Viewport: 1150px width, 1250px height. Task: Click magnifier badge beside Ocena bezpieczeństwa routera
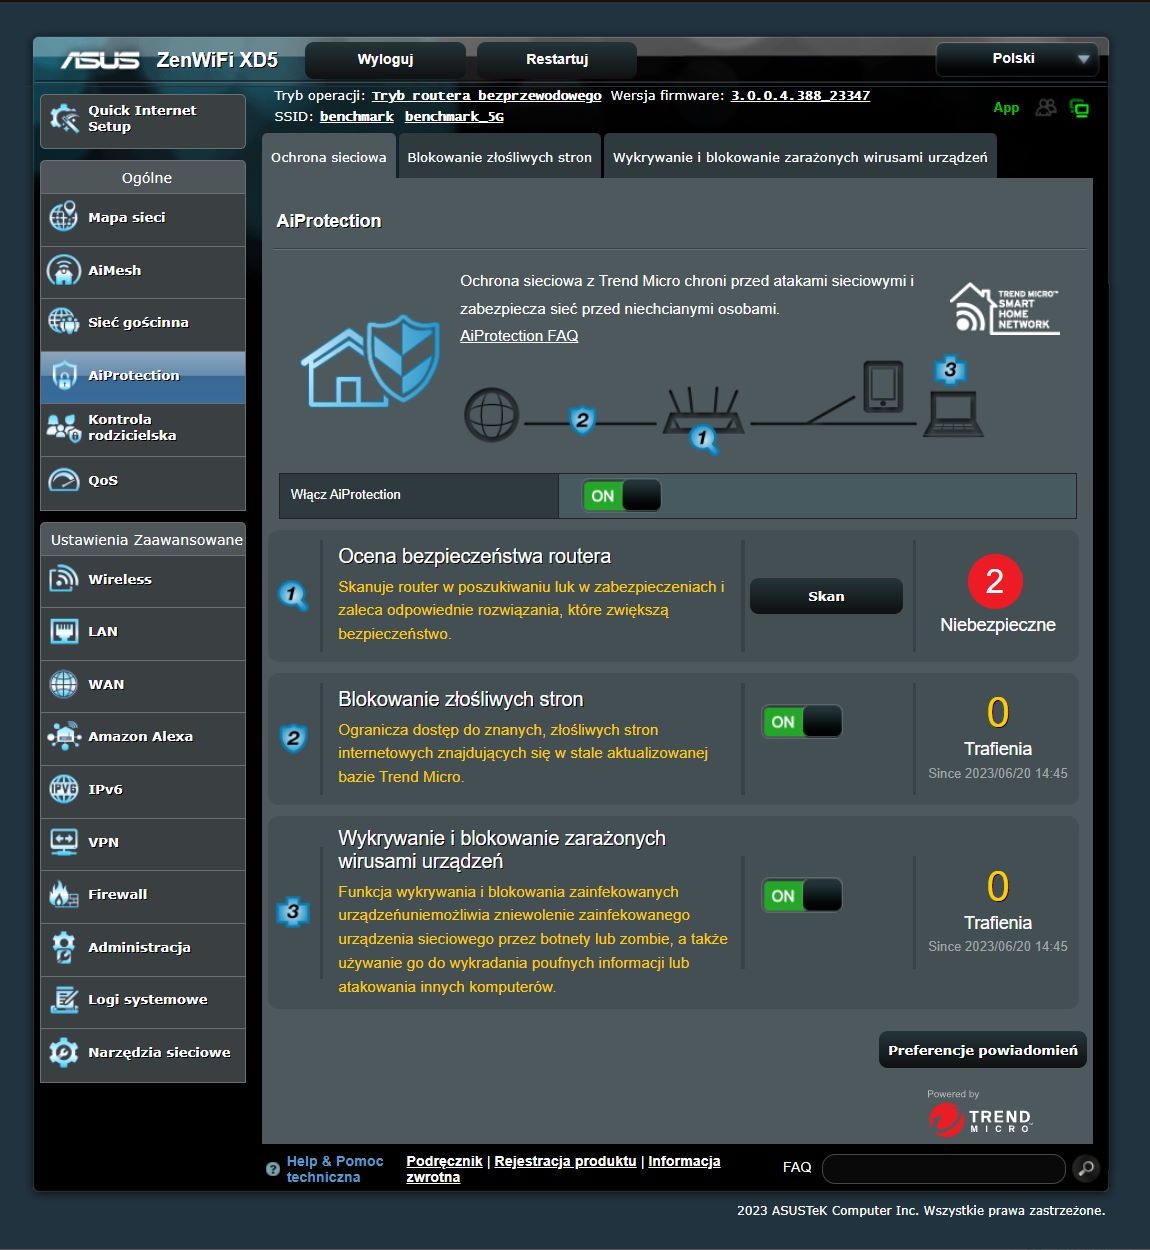pos(292,596)
